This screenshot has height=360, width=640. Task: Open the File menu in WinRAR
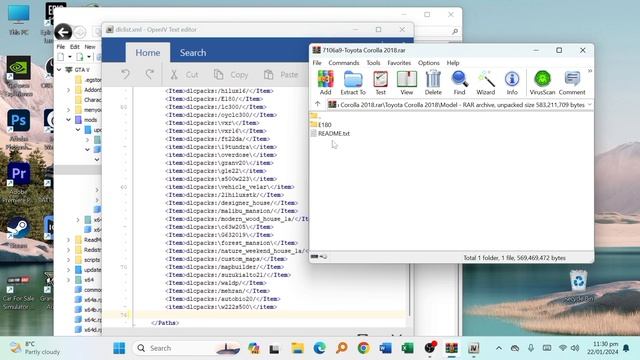[317, 63]
